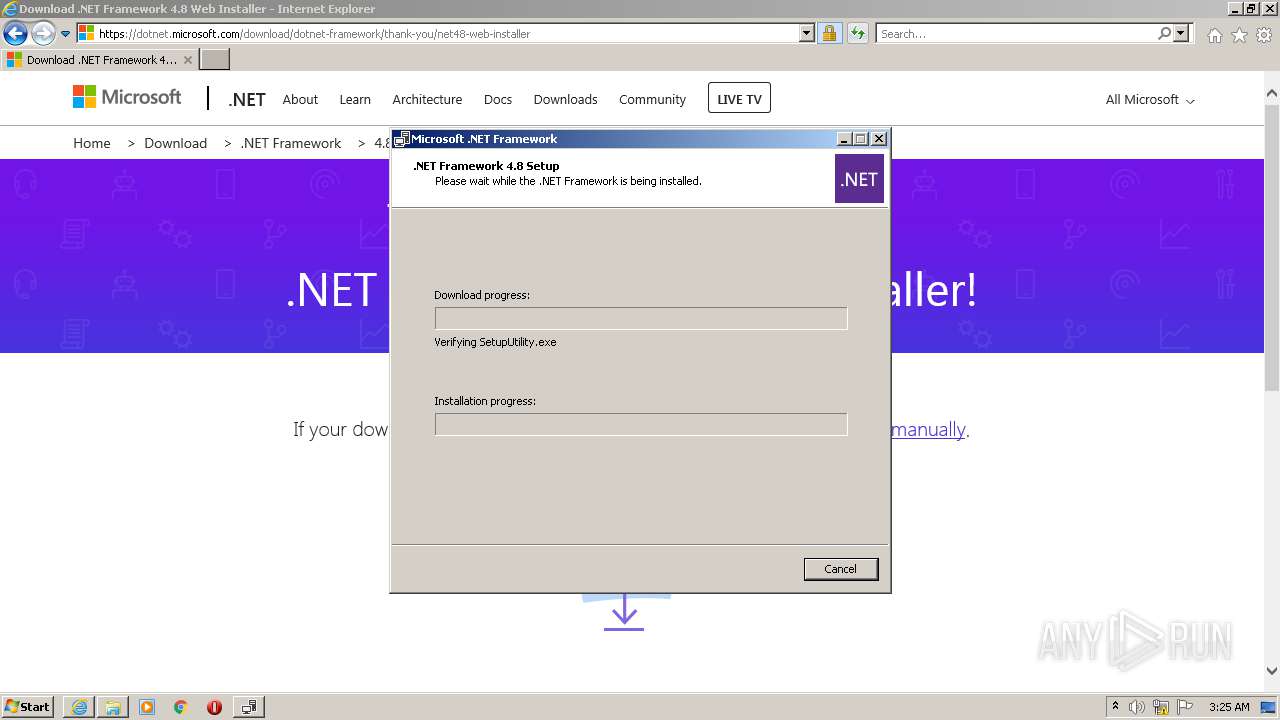Image resolution: width=1280 pixels, height=720 pixels.
Task: Click the page vertical scrollbar thumb
Action: [1271, 247]
